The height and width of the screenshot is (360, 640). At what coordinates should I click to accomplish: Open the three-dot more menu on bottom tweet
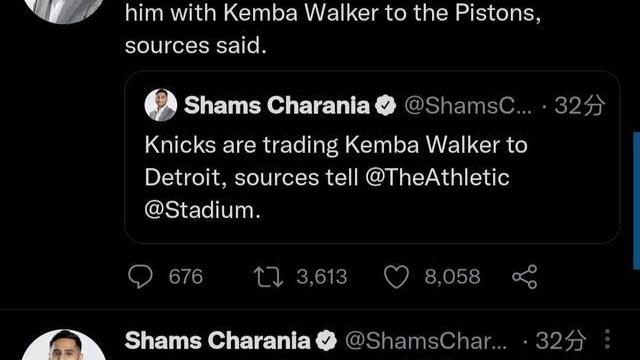[607, 339]
